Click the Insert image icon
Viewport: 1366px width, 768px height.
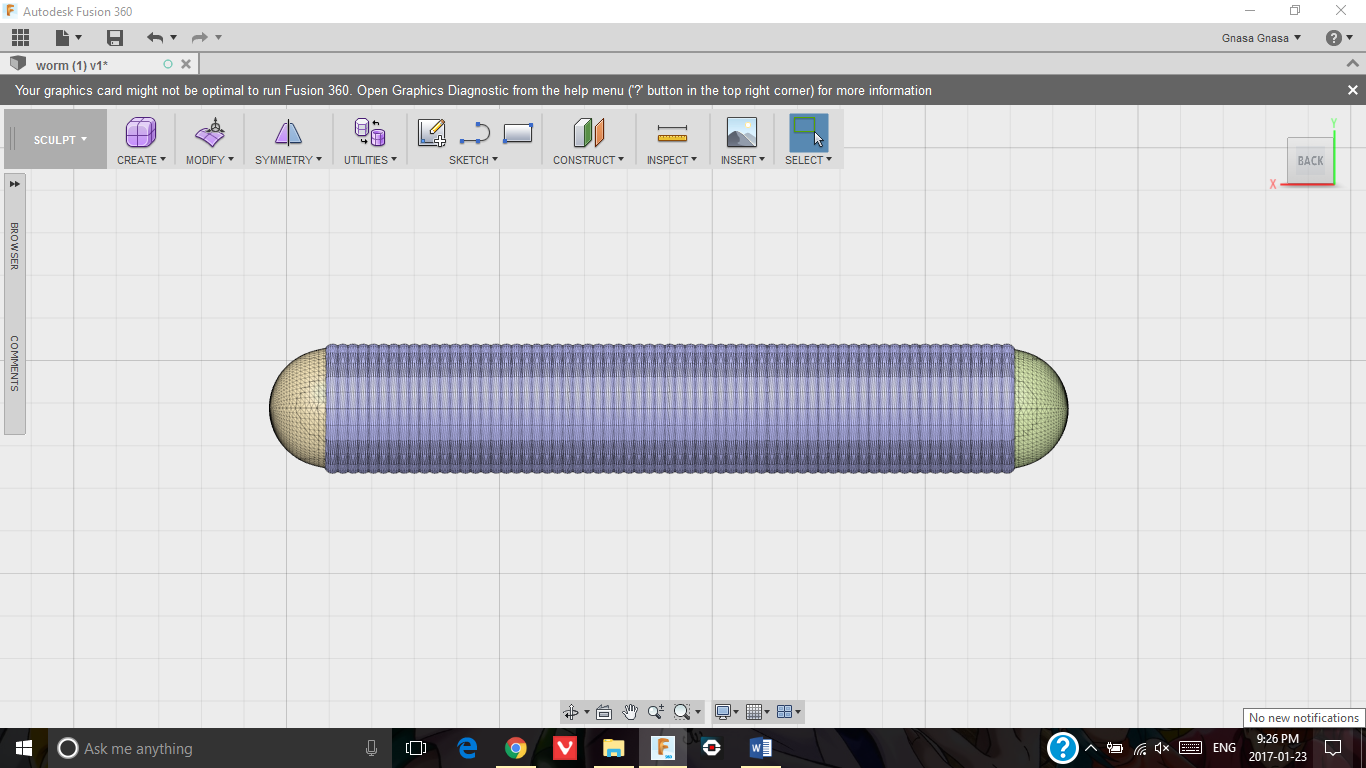(742, 133)
